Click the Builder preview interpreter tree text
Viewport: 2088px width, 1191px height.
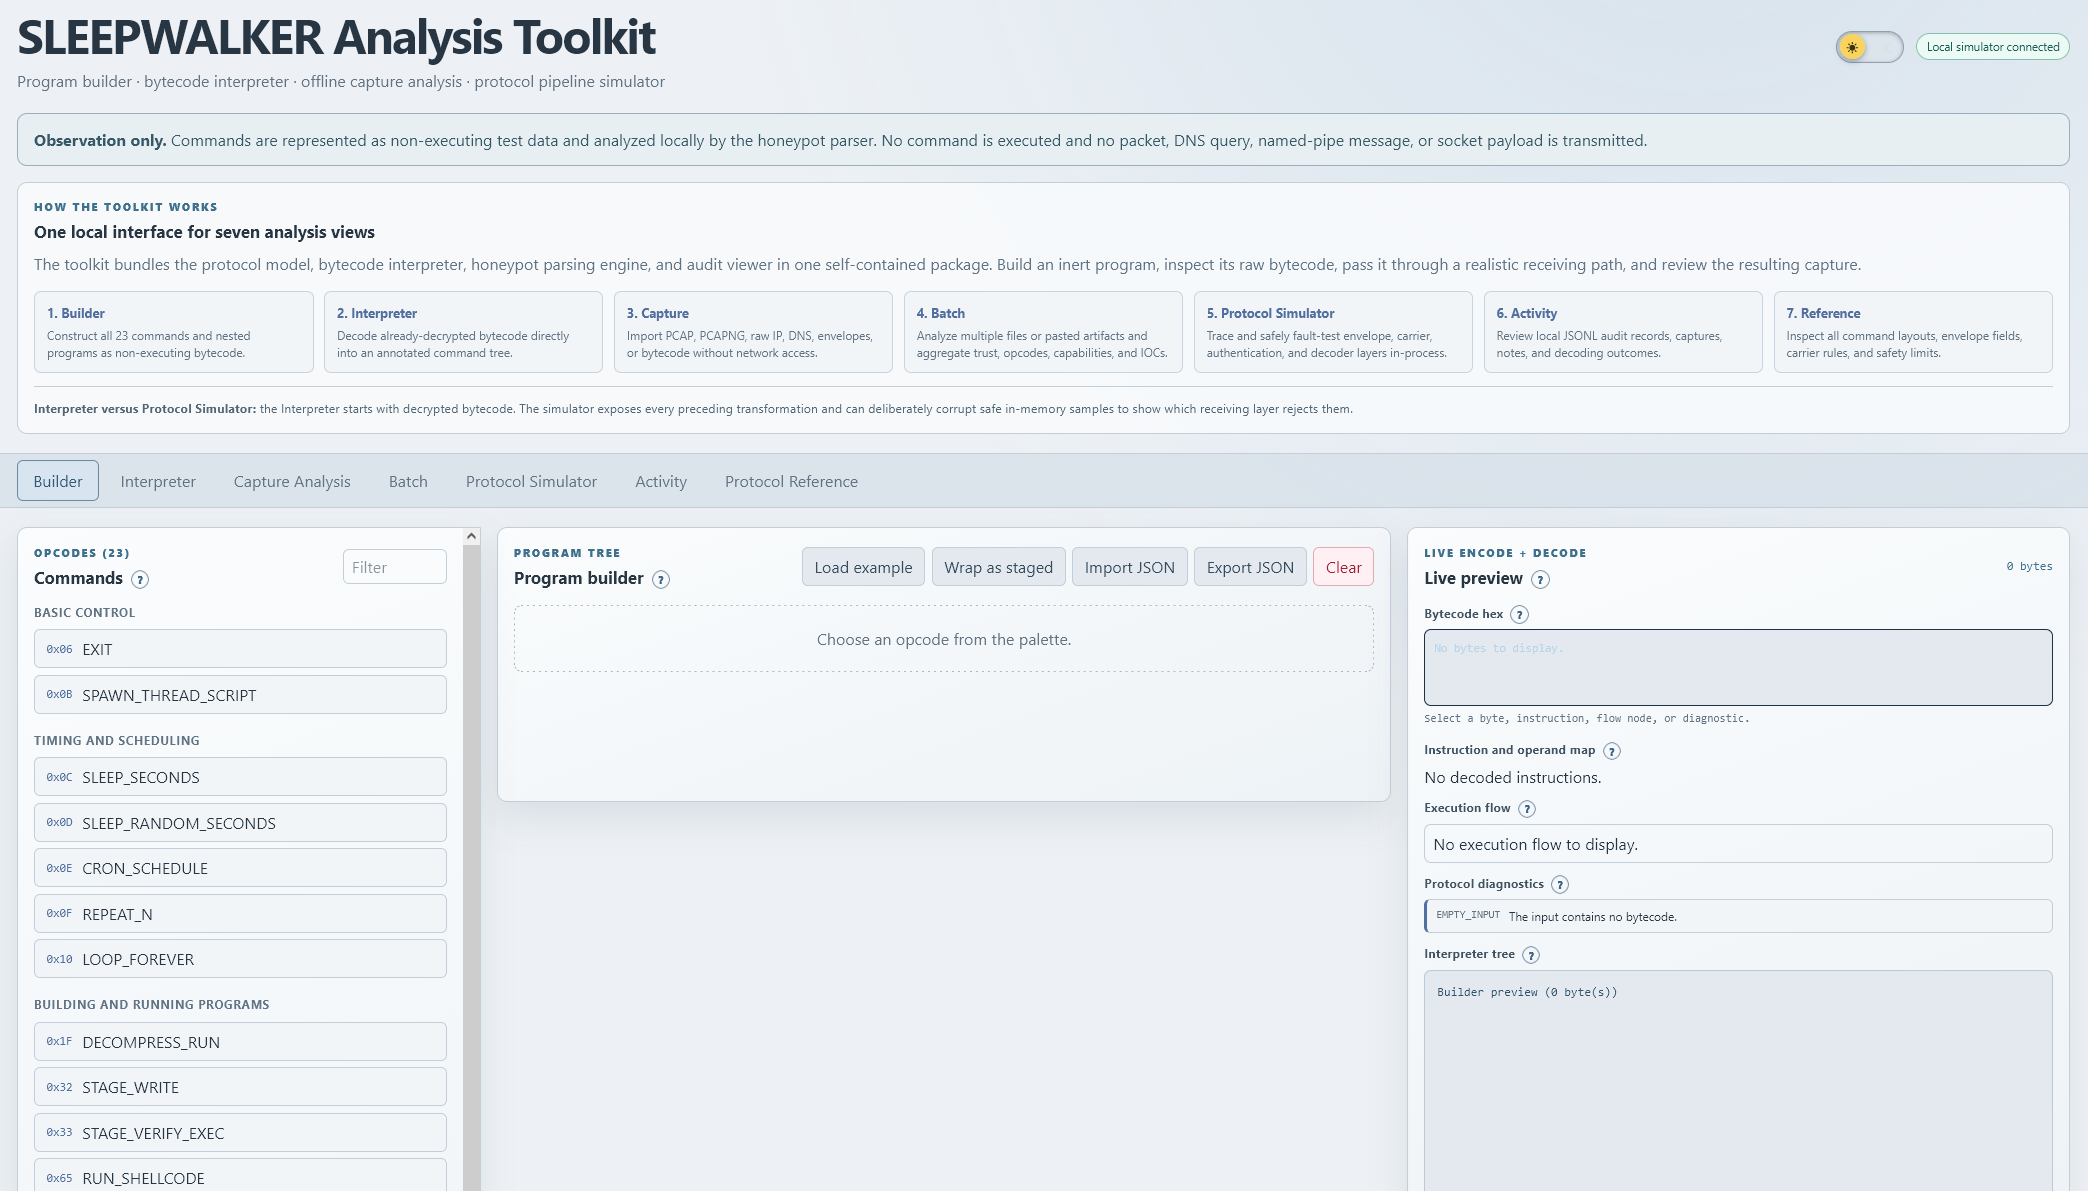[1527, 992]
